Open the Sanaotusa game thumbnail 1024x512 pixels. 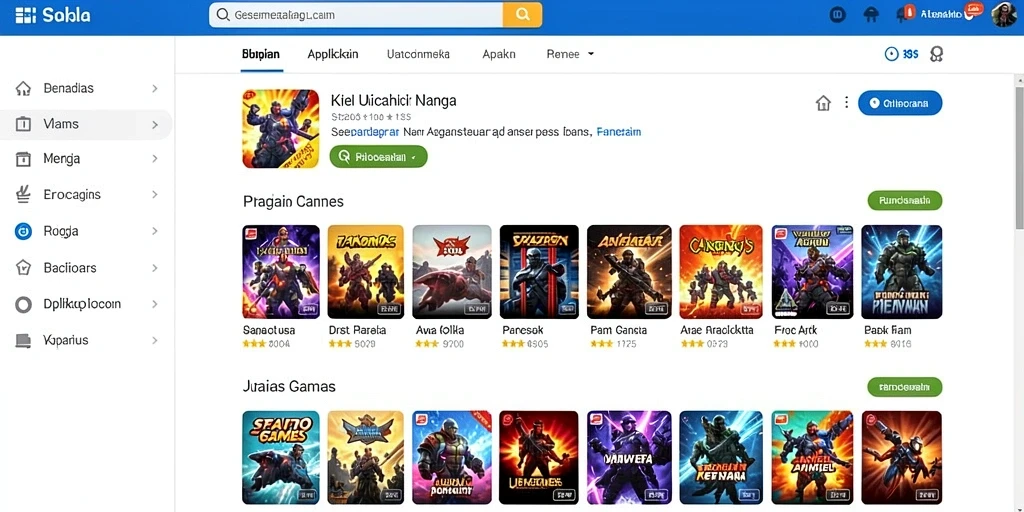[281, 272]
